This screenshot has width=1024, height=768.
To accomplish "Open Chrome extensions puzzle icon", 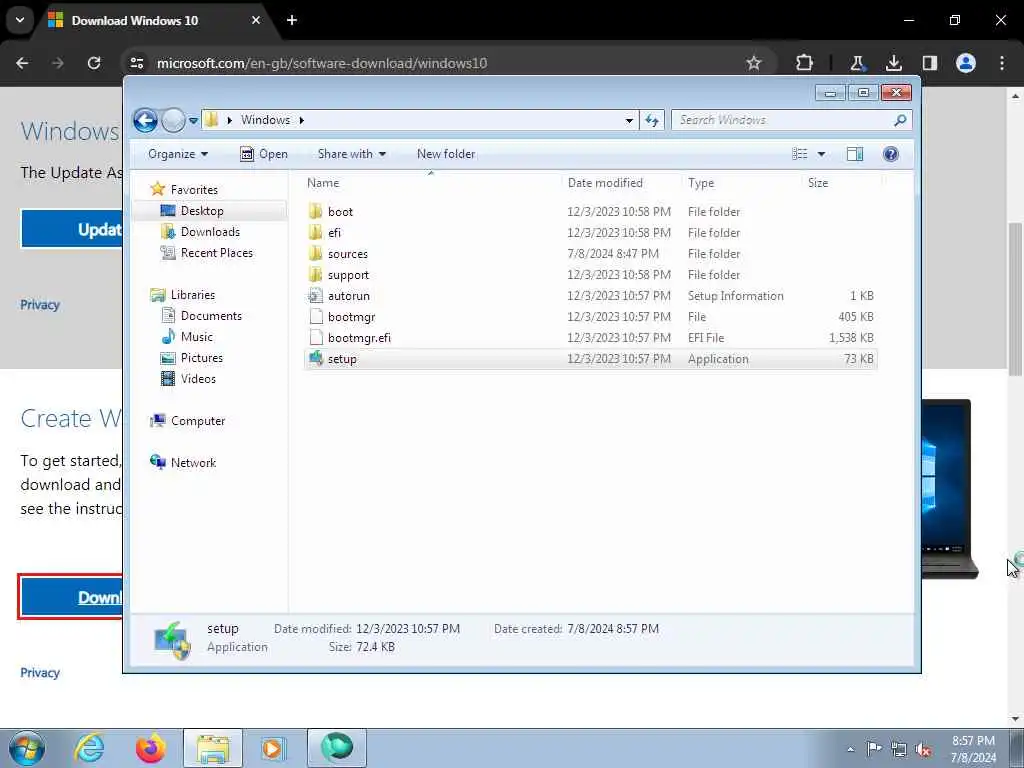I will (x=805, y=63).
